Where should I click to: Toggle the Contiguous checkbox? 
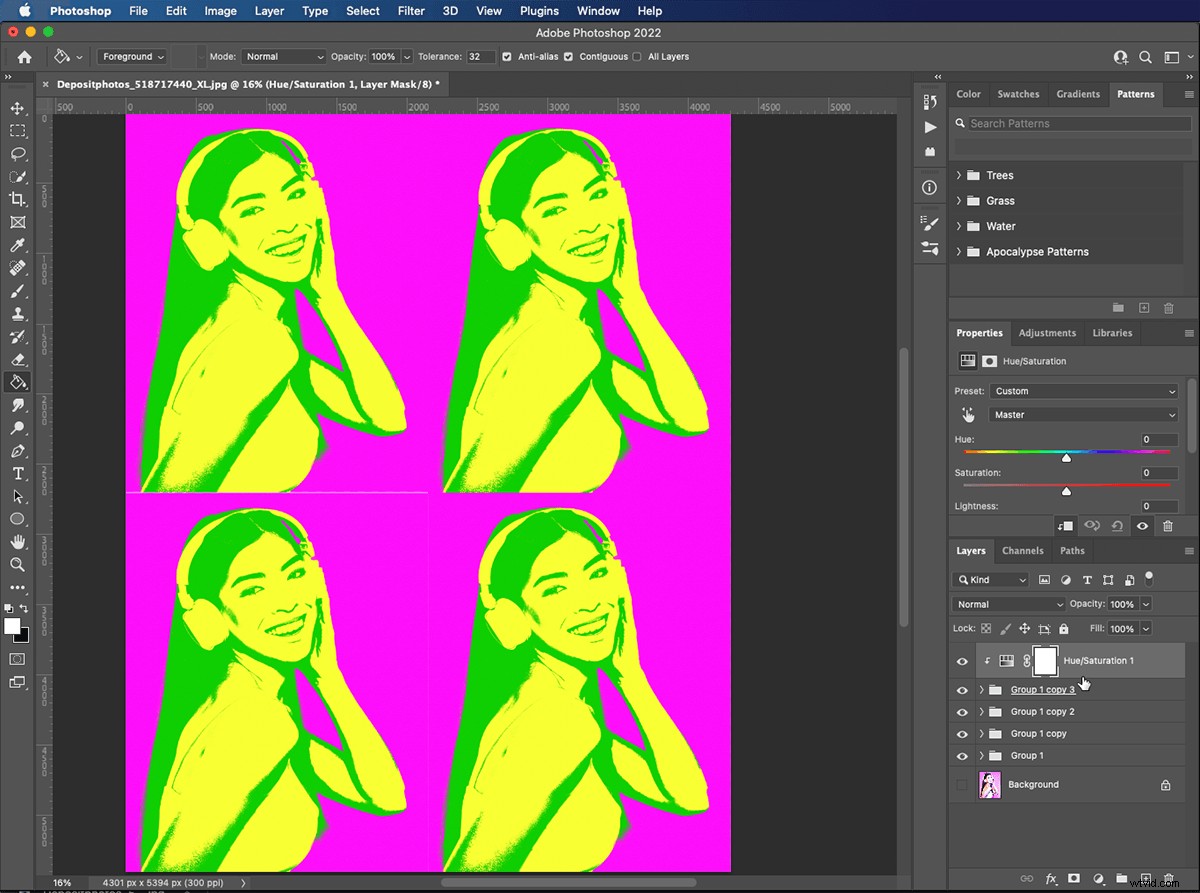[x=569, y=57]
